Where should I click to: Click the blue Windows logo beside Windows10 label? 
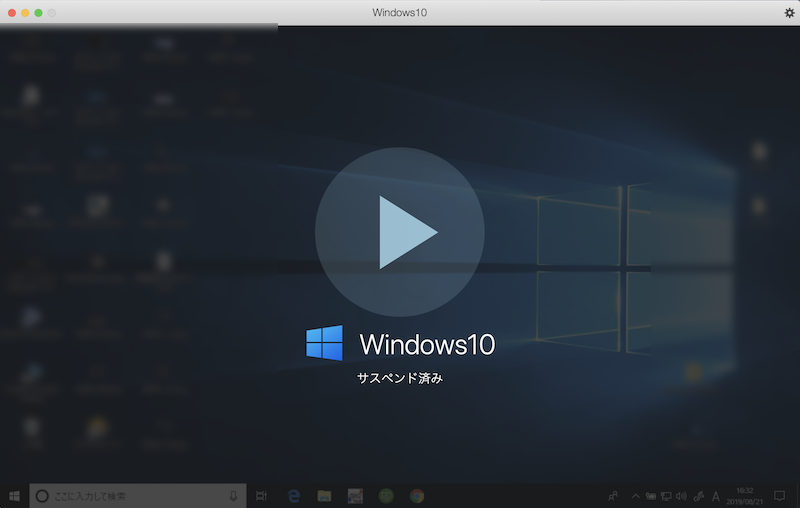coord(324,343)
